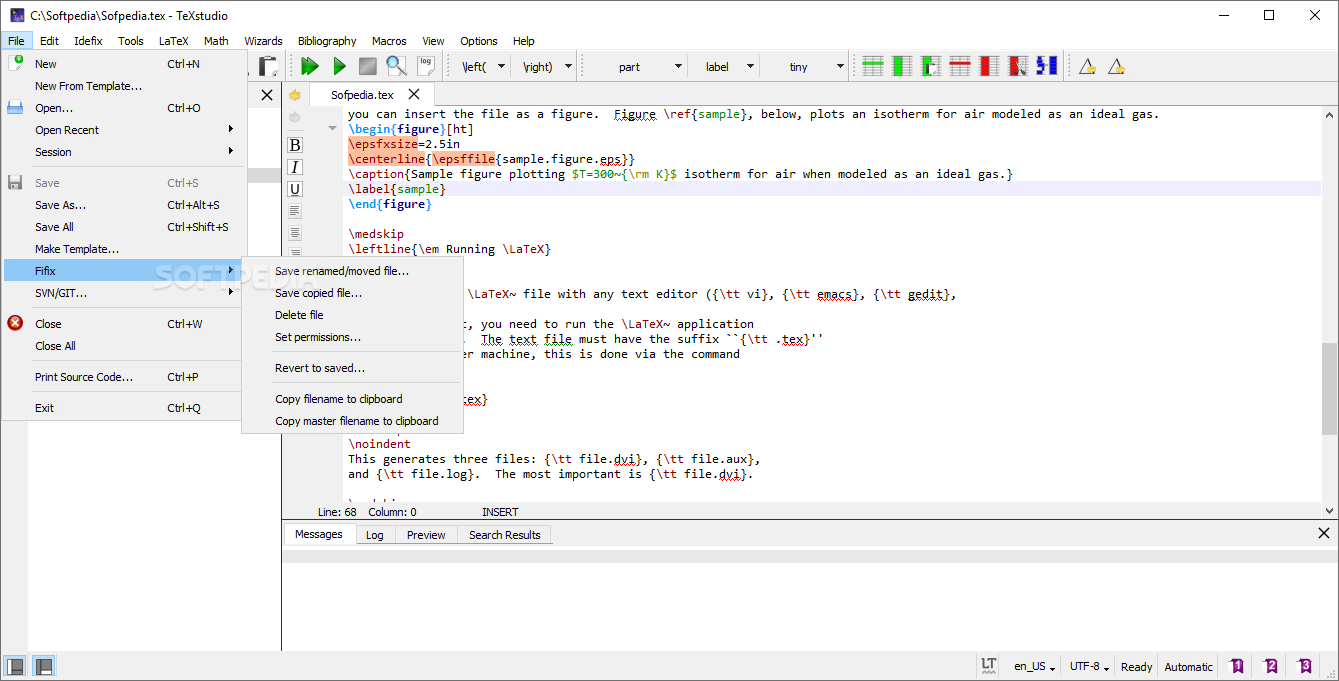Screen dimensions: 1339x681
Task: Click the gray Stop compilation icon
Action: [x=368, y=66]
